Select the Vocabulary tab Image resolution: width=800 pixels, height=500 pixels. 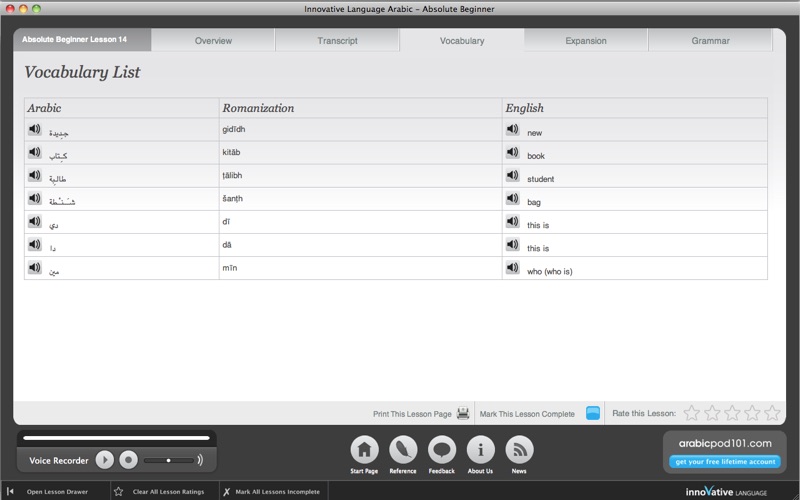(462, 40)
